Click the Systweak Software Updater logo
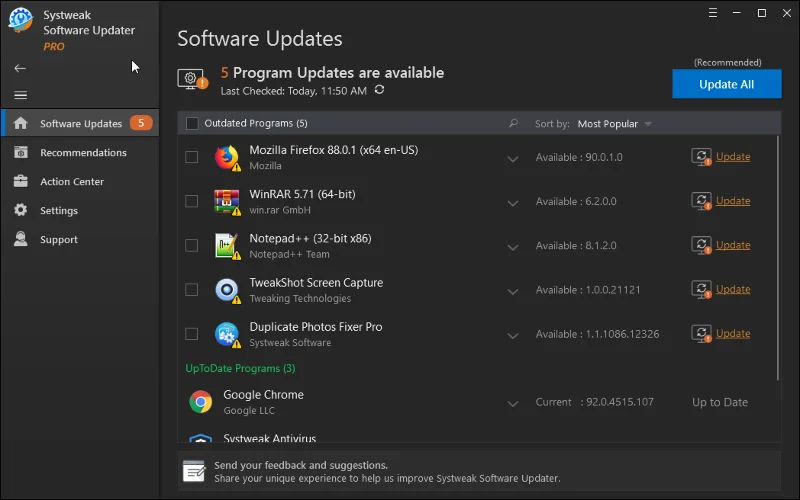 pos(21,20)
